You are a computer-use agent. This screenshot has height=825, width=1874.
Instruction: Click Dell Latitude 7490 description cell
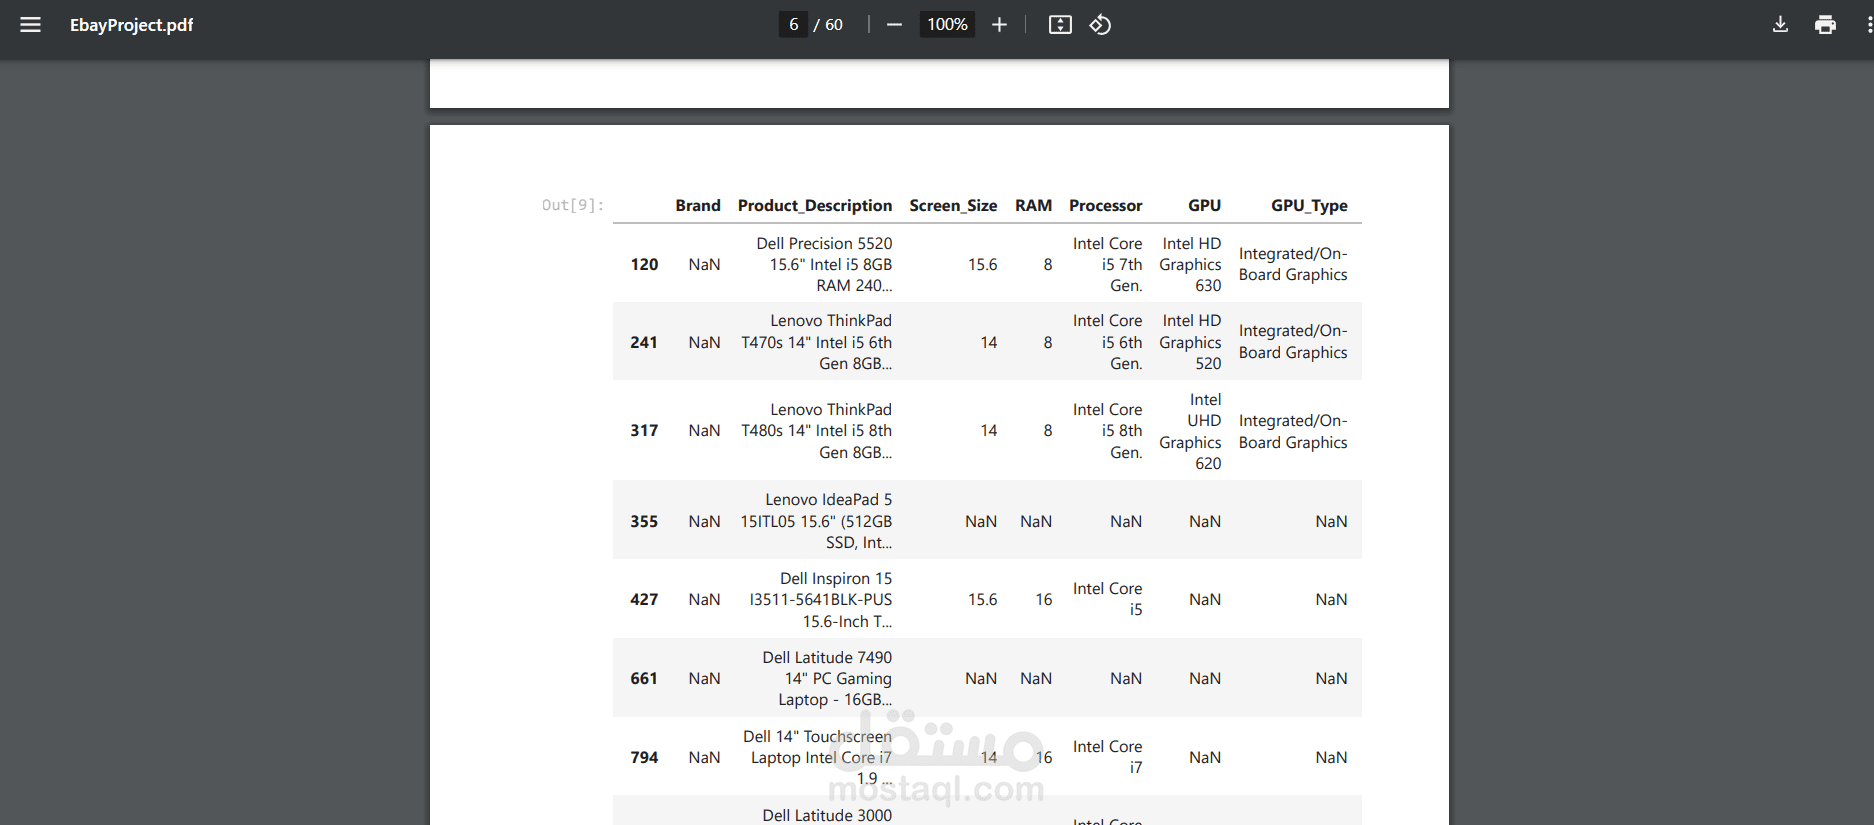[827, 678]
